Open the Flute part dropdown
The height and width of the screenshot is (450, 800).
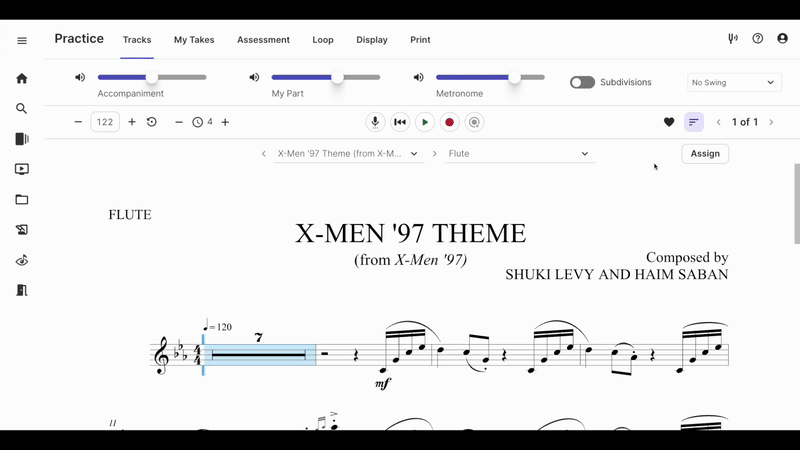[x=518, y=154]
